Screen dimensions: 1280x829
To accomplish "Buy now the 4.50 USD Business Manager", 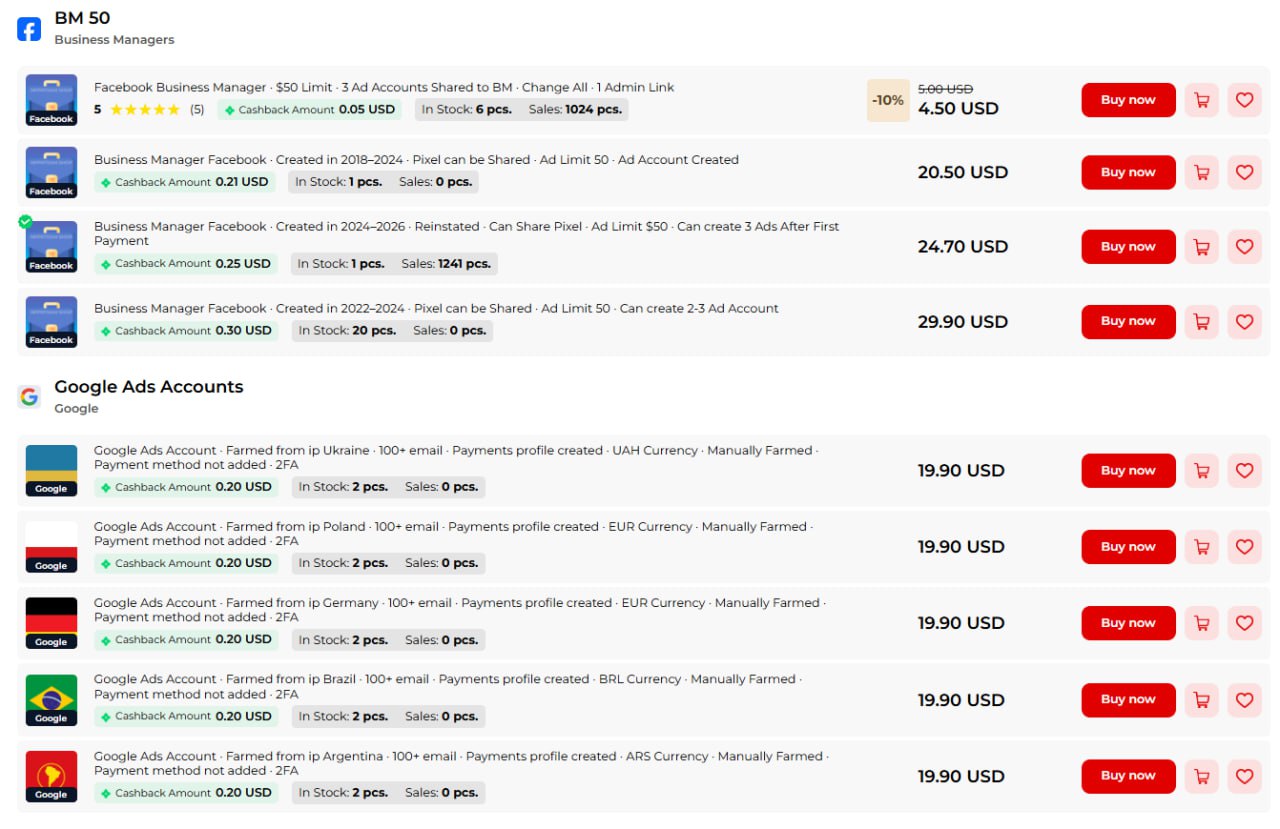I will point(1127,100).
